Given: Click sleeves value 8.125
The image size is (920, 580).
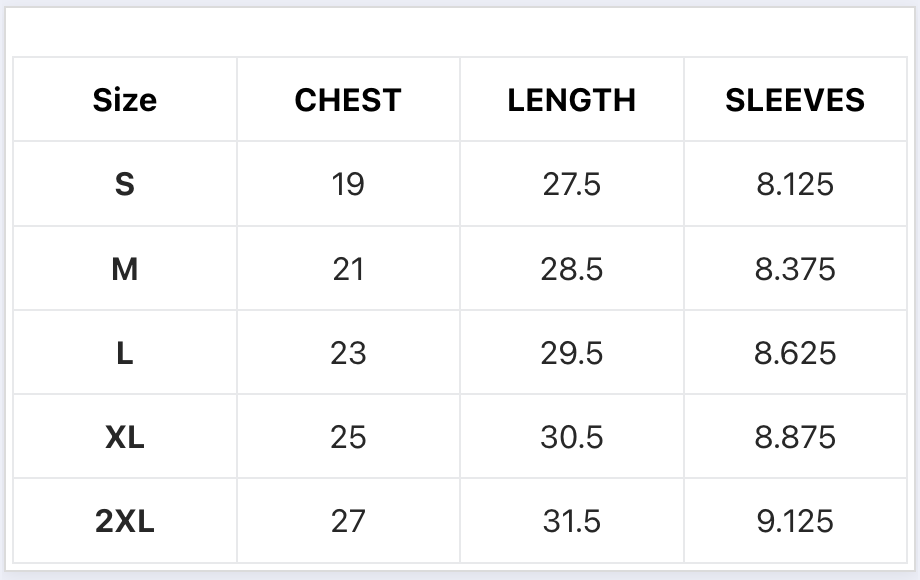Looking at the screenshot, I should pyautogui.click(x=795, y=184).
